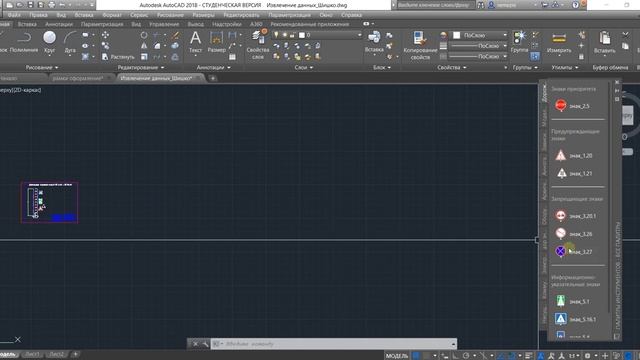Screen dimensions: 640x360
Task: Click the Print icon in quick access toolbar
Action: point(52,5)
